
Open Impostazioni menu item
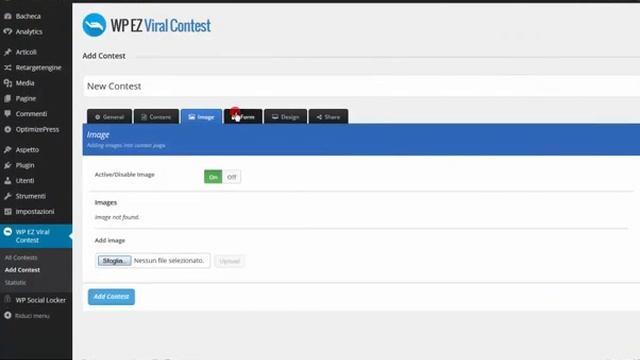pos(35,211)
